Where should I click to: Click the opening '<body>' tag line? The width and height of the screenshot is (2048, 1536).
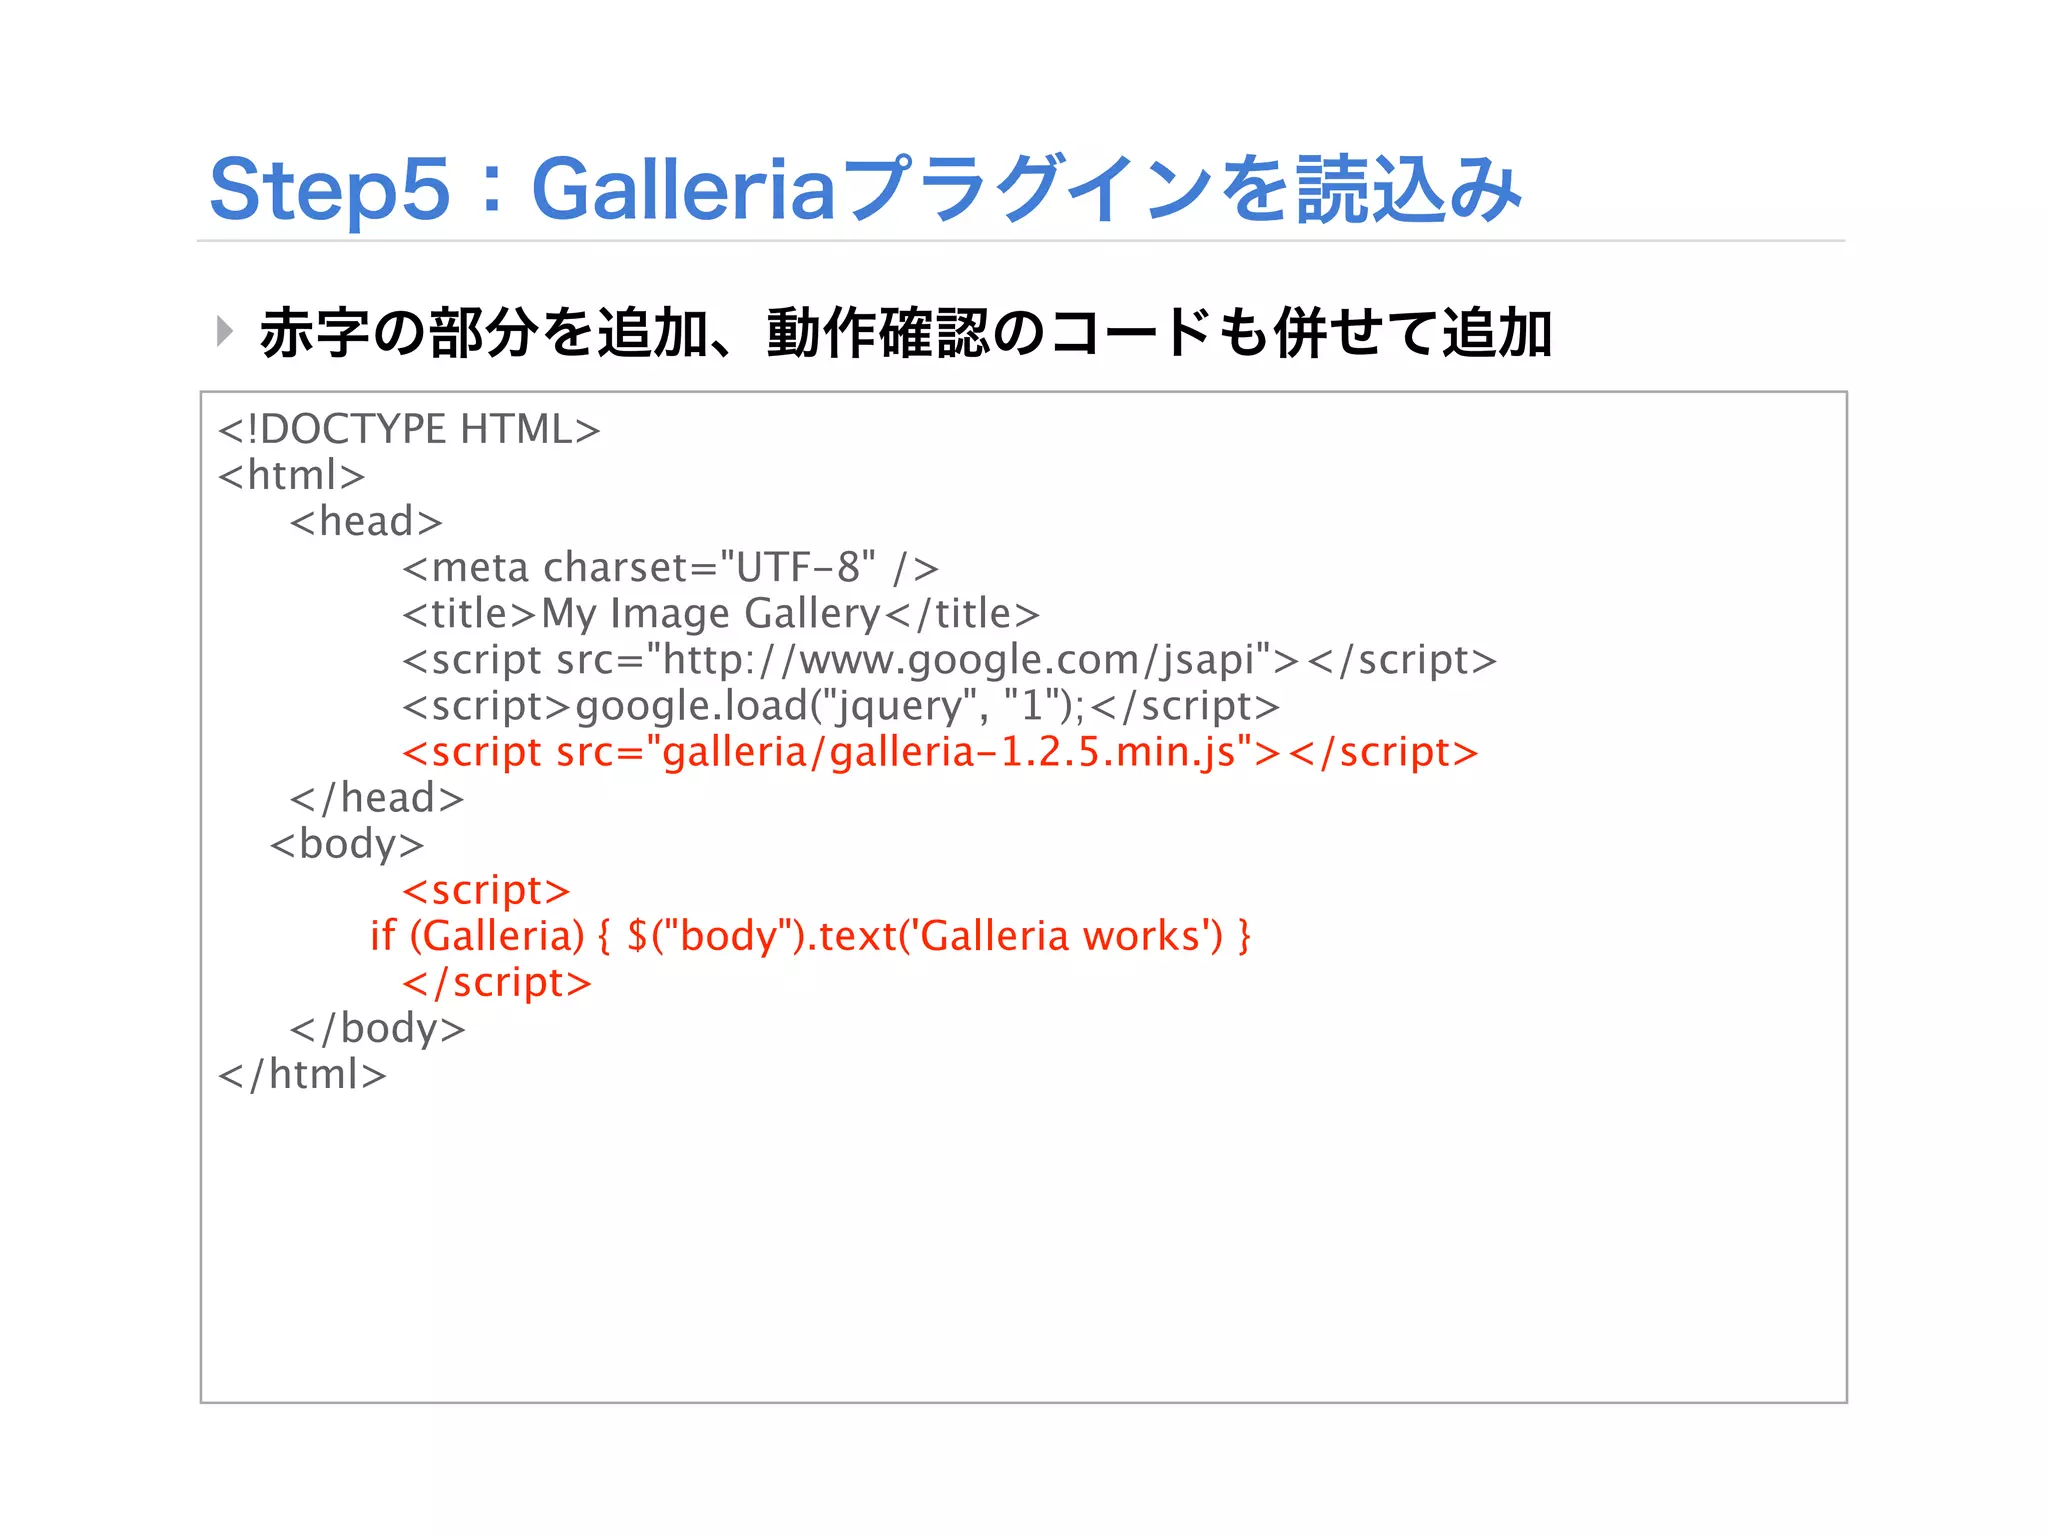(x=347, y=844)
